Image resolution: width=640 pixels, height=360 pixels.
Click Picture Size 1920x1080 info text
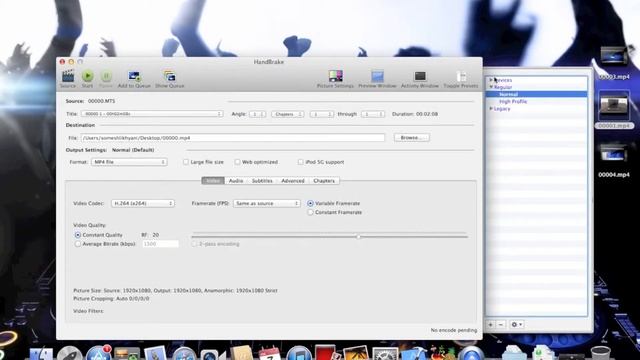(x=175, y=291)
